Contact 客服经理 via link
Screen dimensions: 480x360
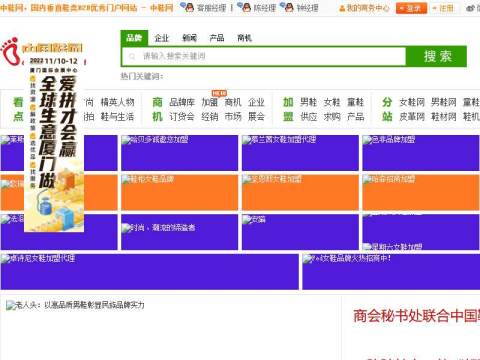[212, 8]
